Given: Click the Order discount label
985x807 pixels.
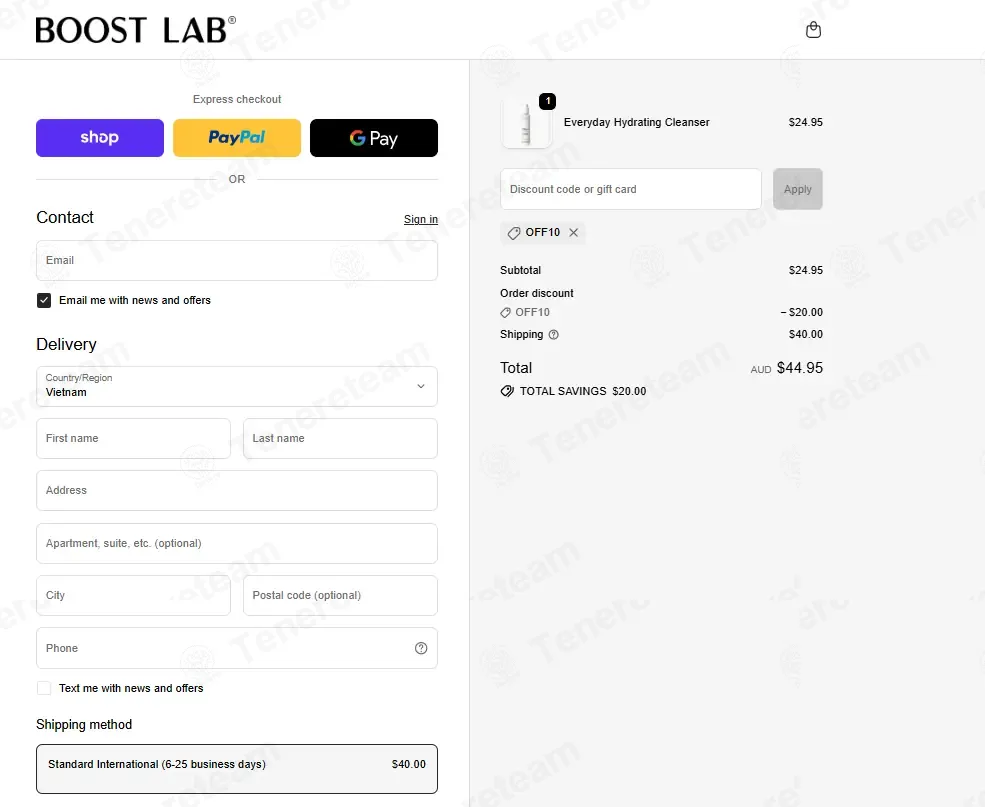Looking at the screenshot, I should (536, 293).
